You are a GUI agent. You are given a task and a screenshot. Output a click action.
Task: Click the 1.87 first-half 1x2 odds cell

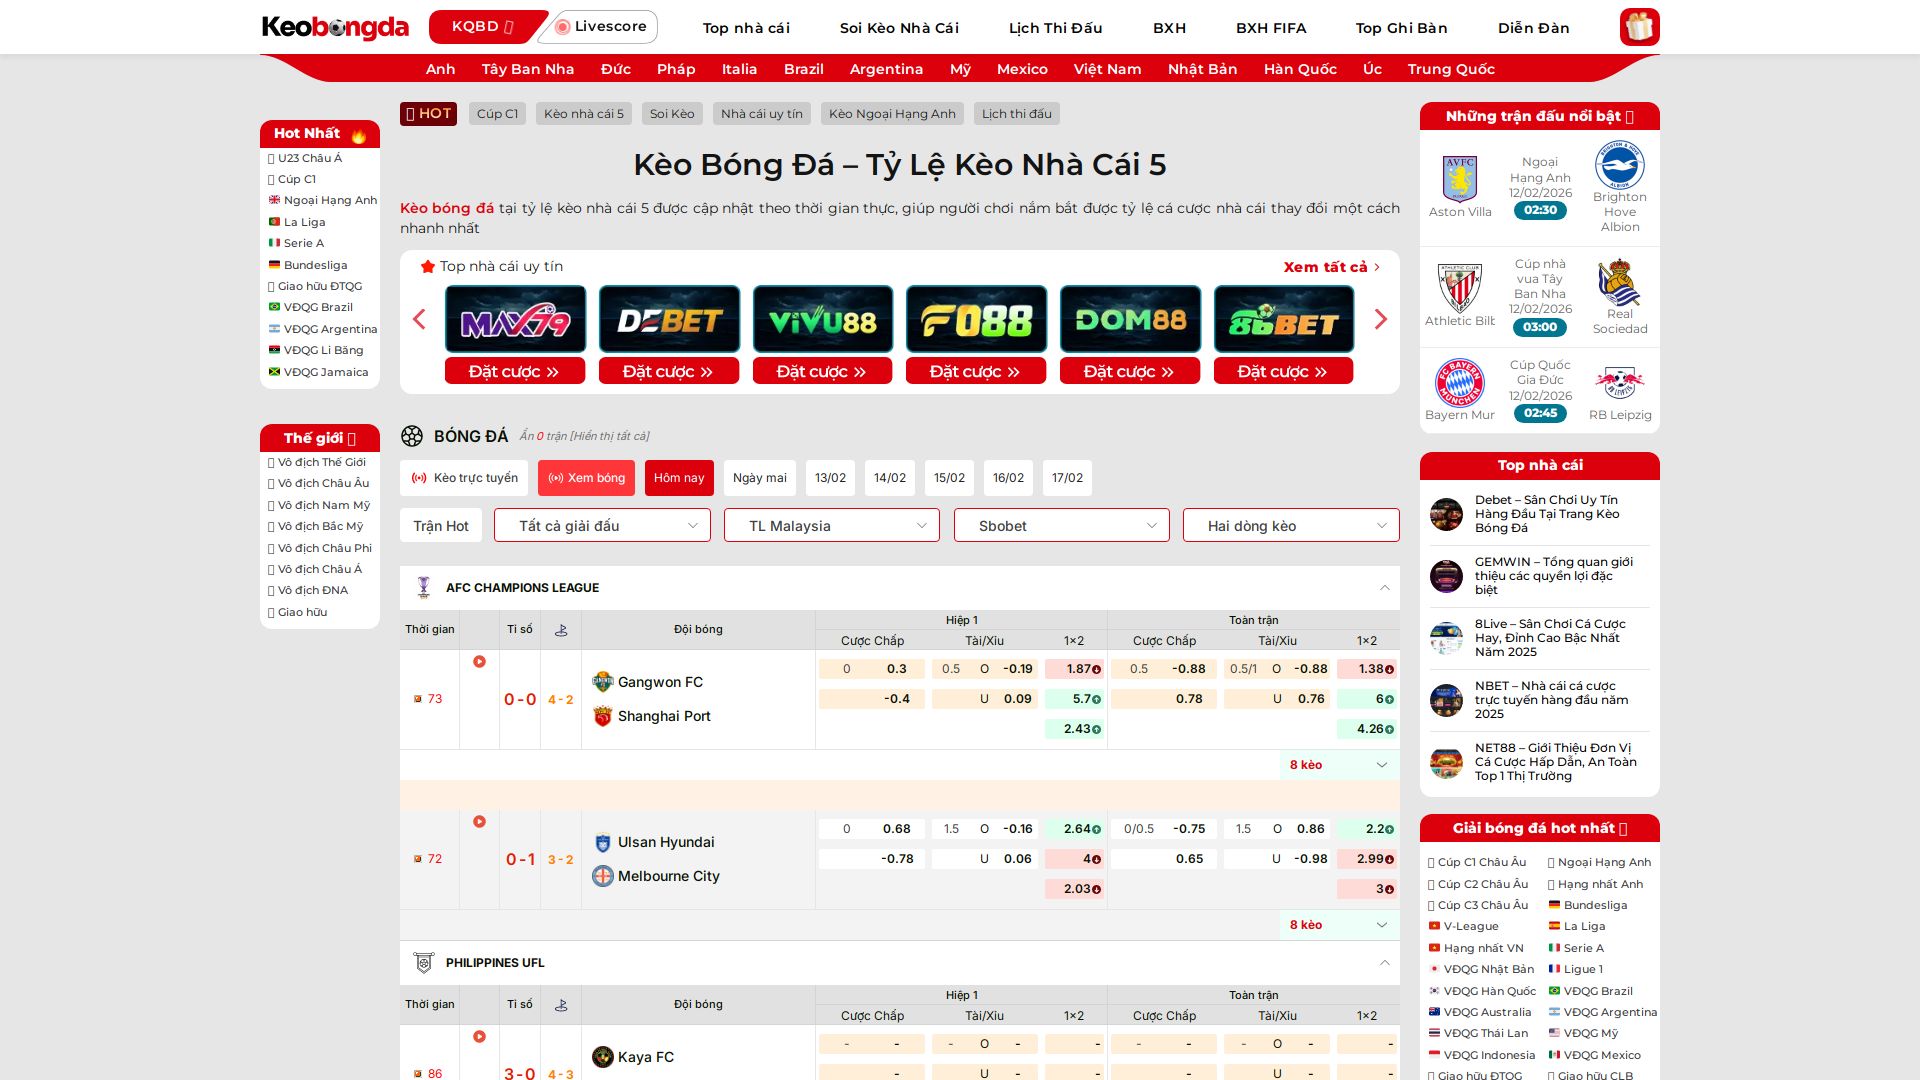[x=1074, y=669]
